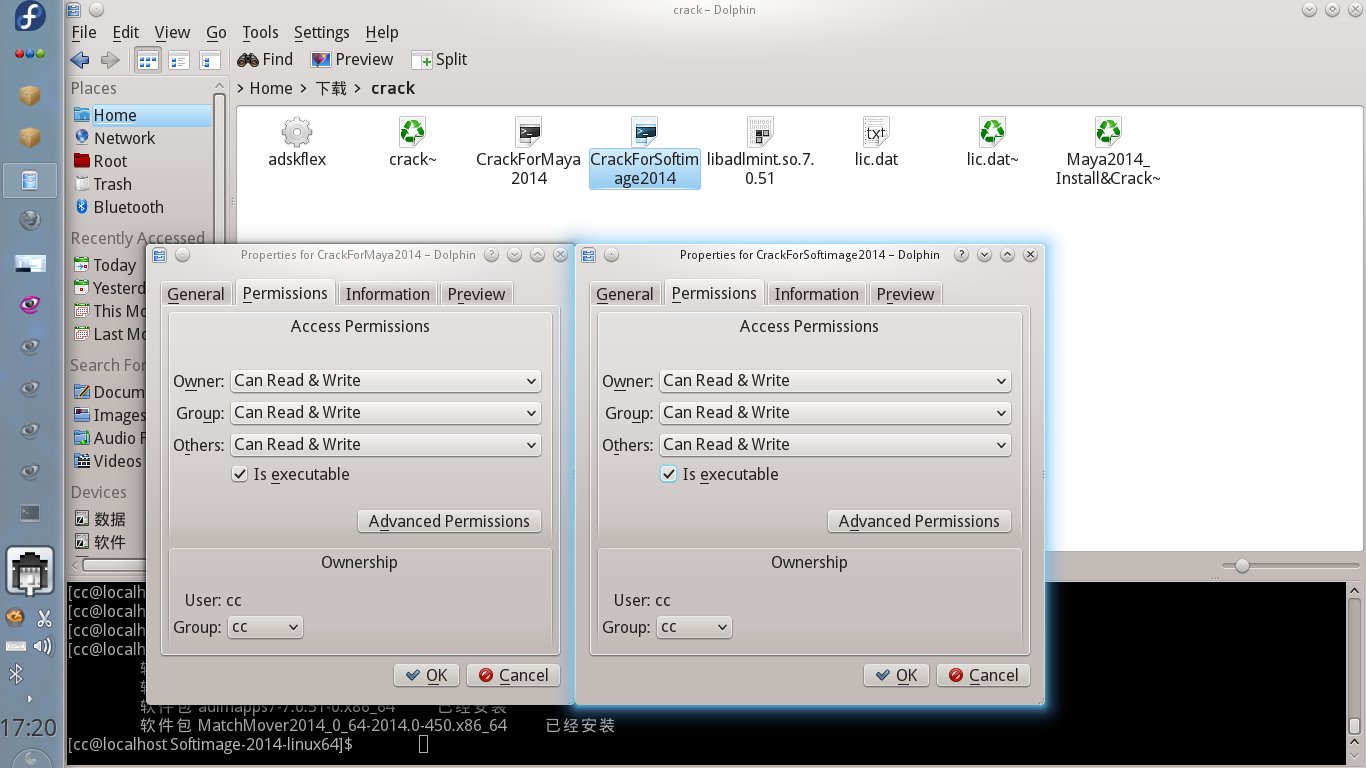Select the lic.dat text file
Image resolution: width=1366 pixels, height=768 pixels.
point(875,142)
